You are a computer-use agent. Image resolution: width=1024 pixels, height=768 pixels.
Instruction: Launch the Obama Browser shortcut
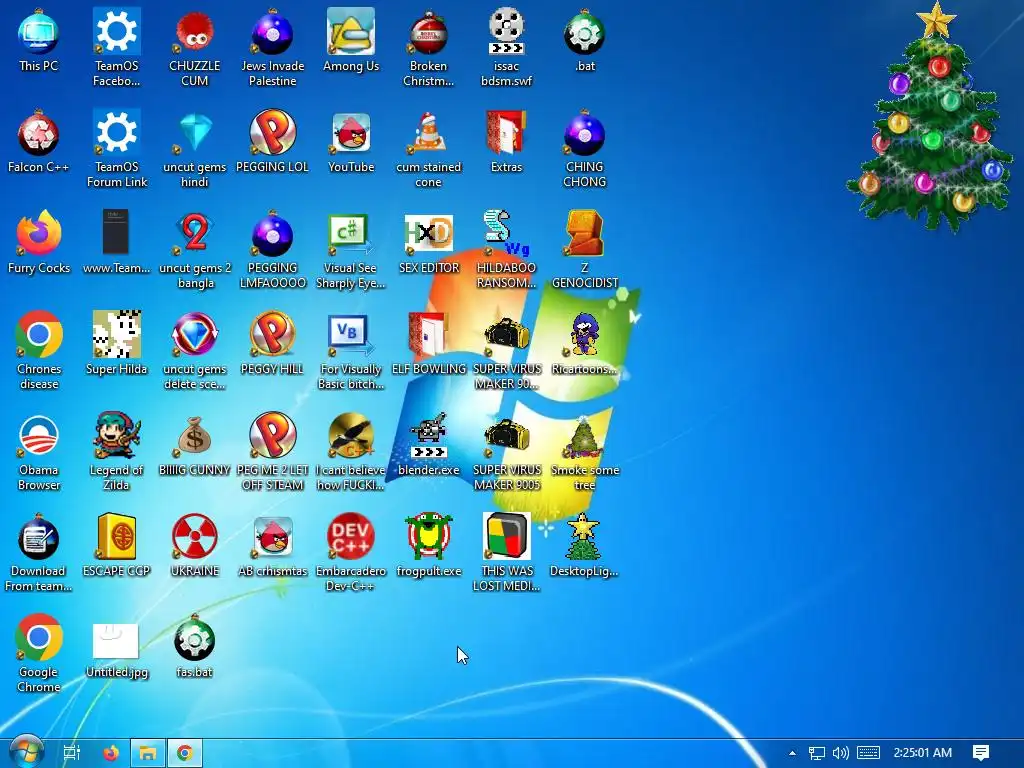click(39, 436)
